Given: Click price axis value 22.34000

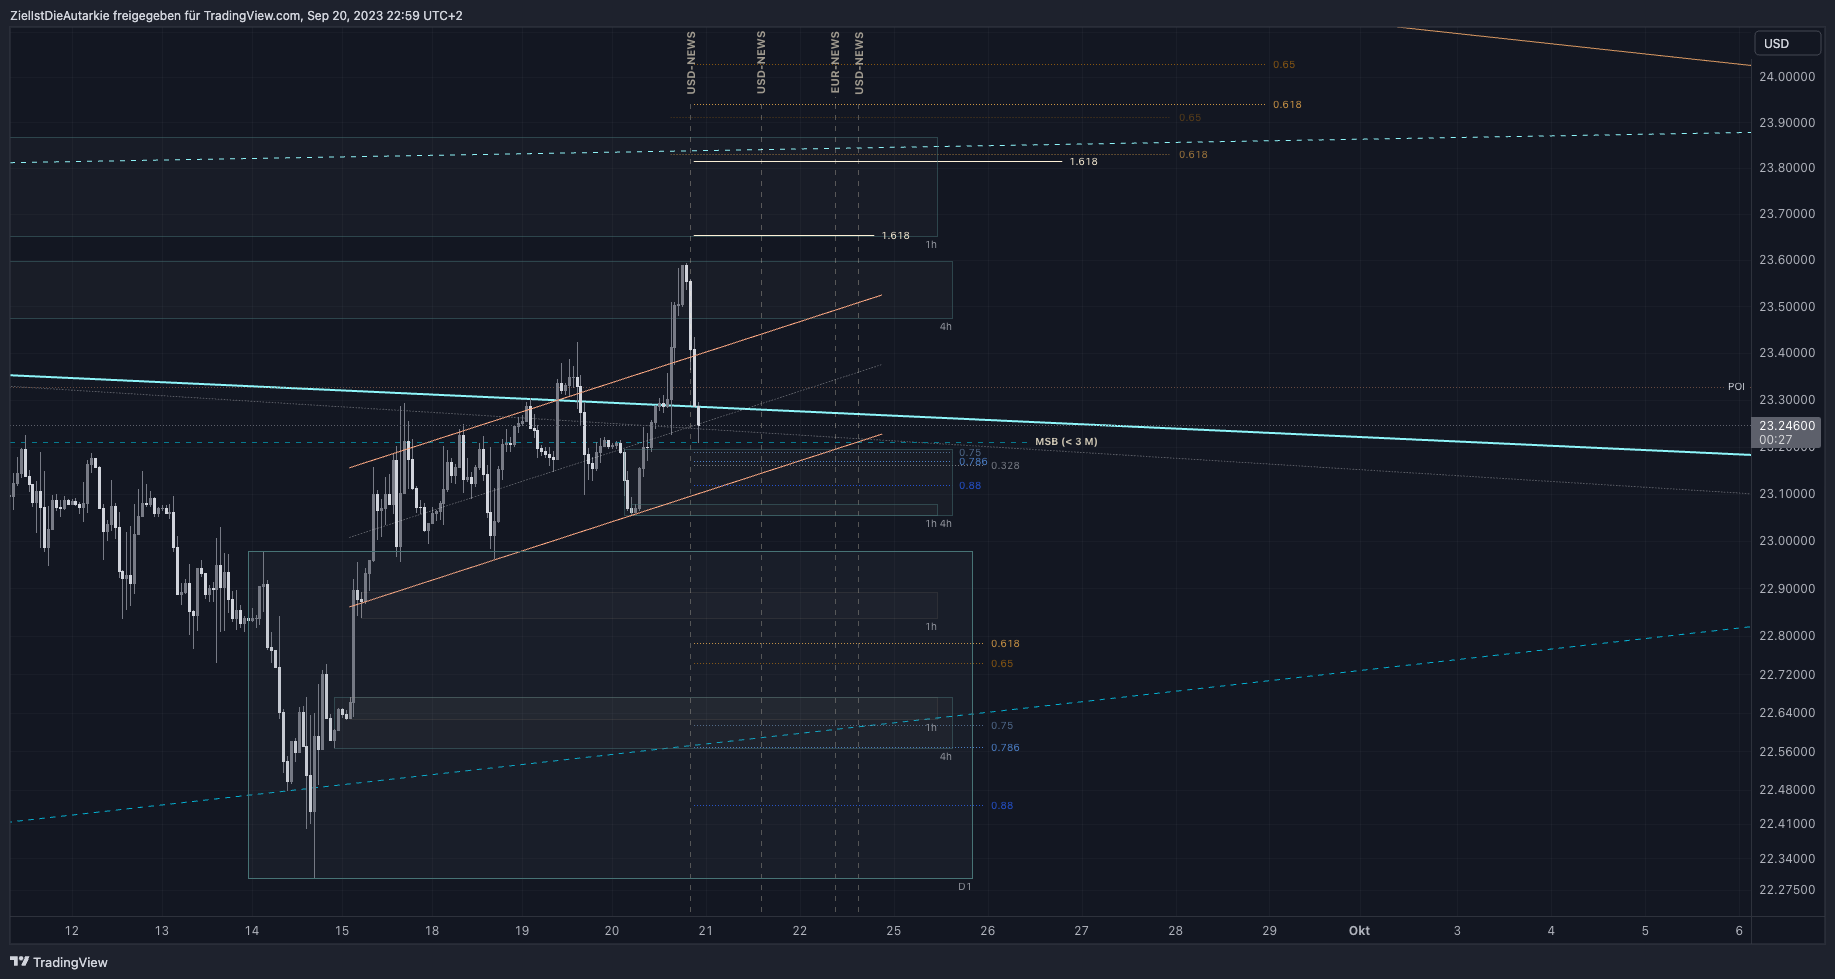Looking at the screenshot, I should pos(1787,859).
